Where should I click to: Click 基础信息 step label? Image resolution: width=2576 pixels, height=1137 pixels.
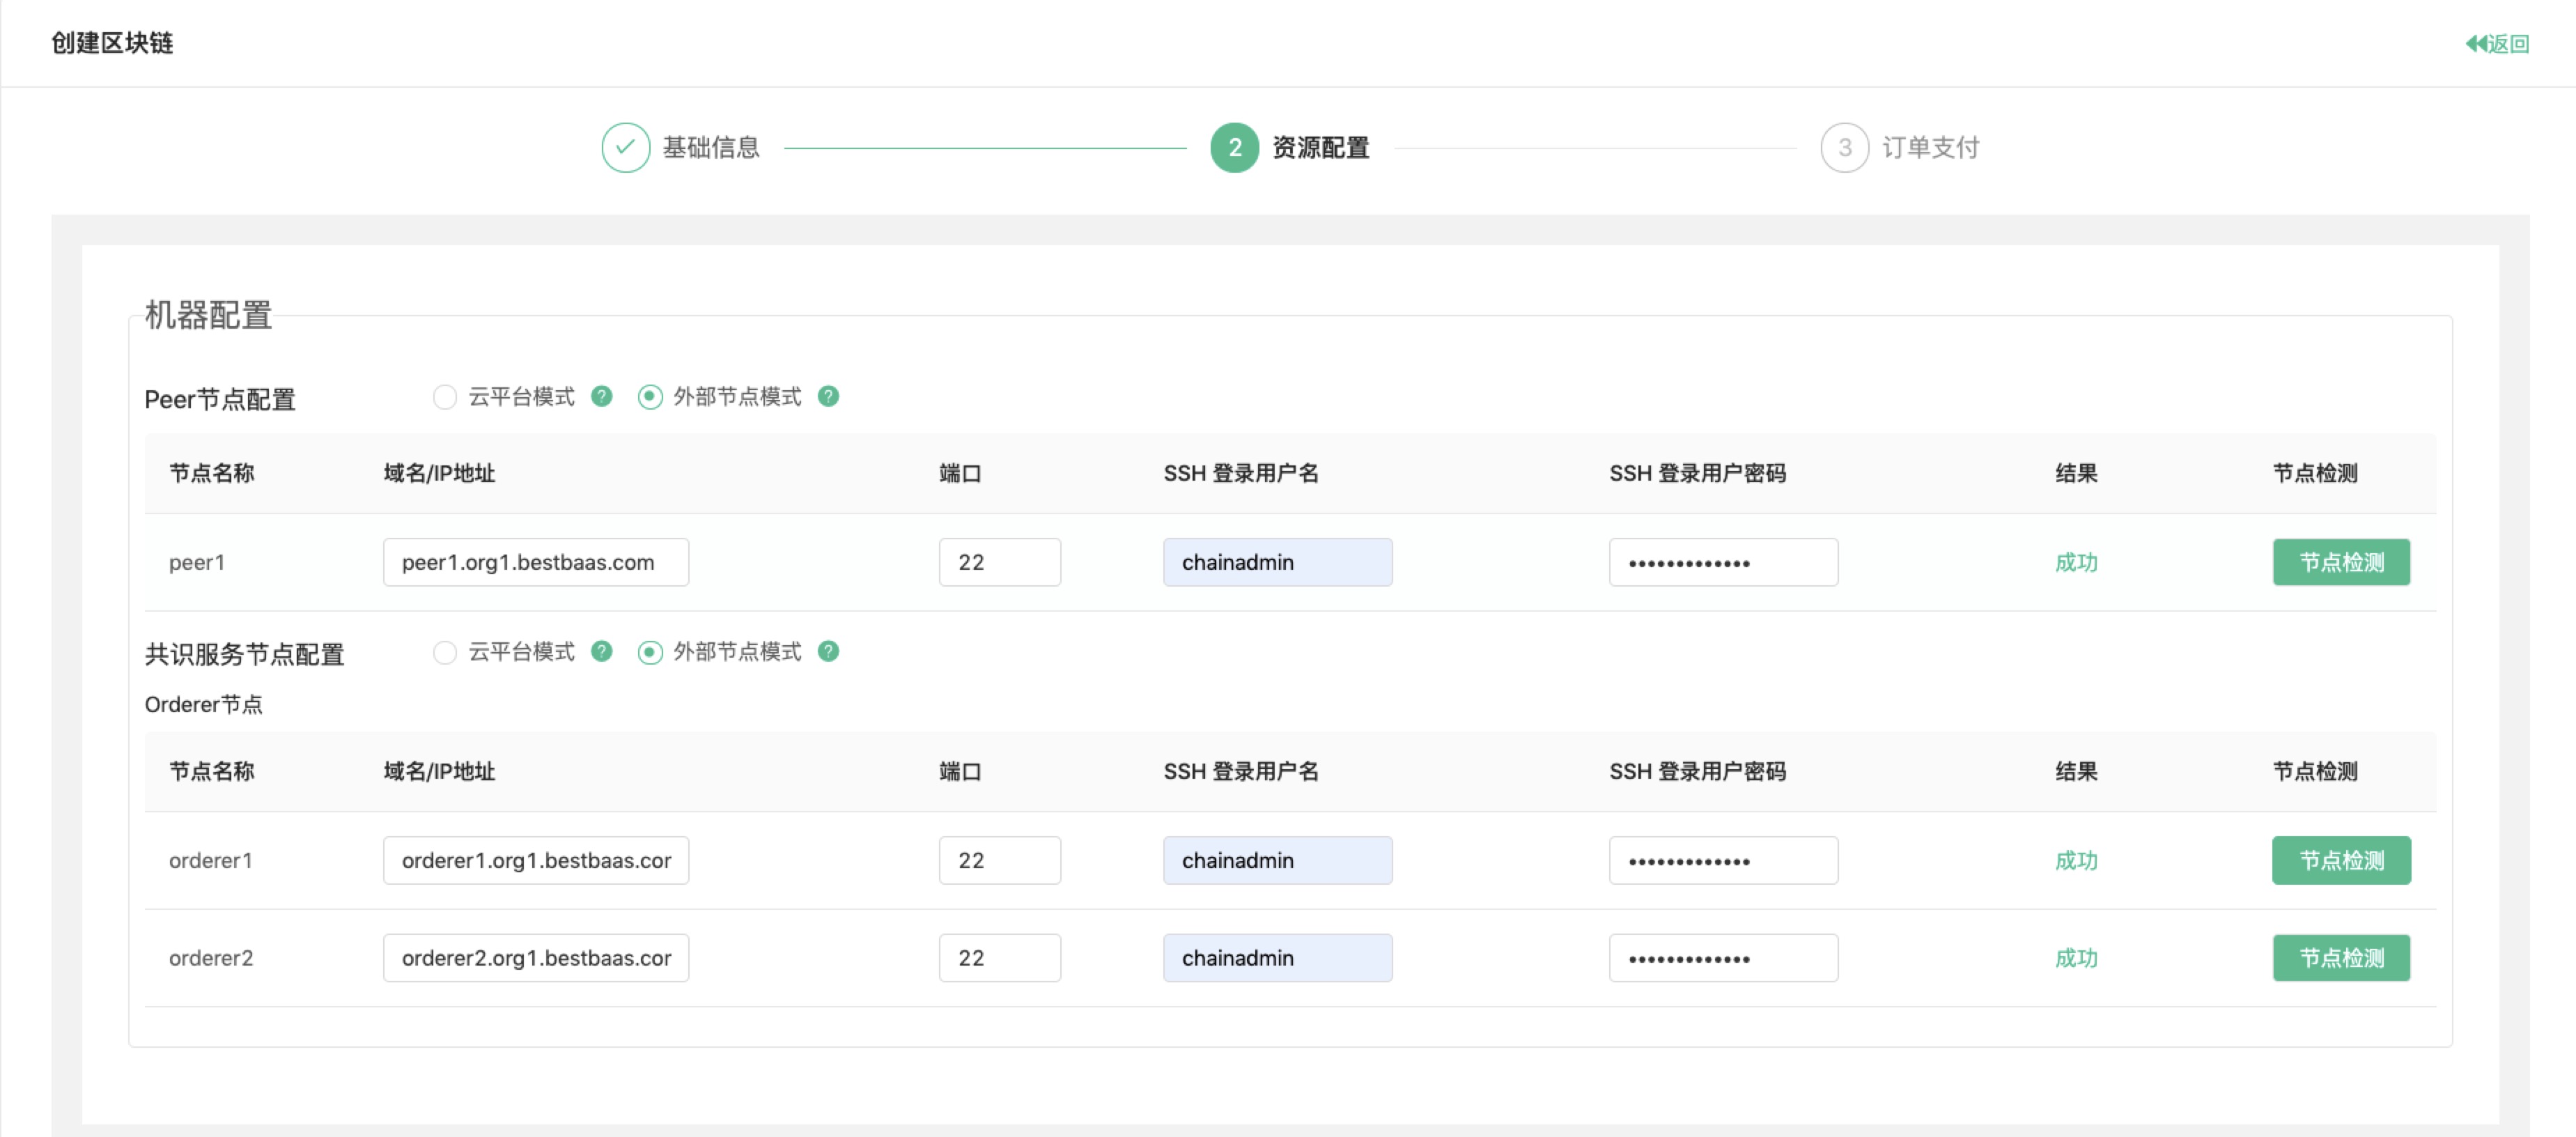(x=711, y=148)
